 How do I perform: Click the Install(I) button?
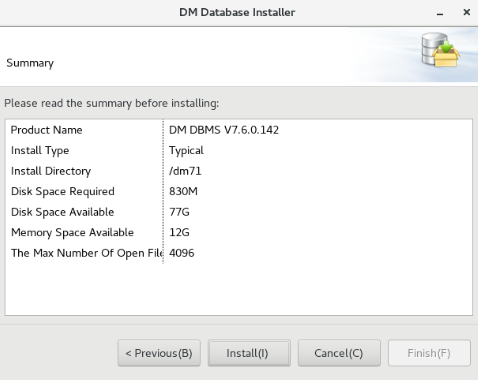click(x=249, y=353)
